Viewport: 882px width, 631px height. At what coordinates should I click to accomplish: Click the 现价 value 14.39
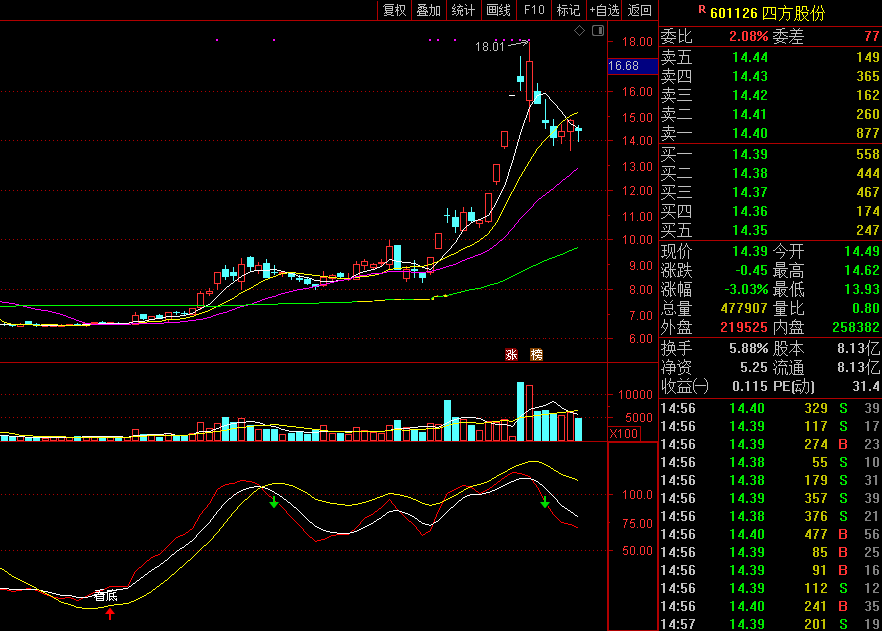pos(750,251)
